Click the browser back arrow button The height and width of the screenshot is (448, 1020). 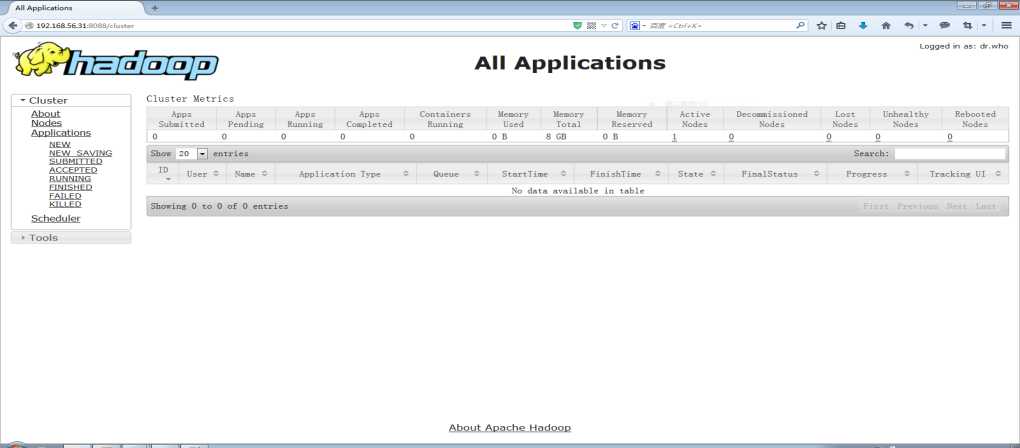(x=12, y=25)
